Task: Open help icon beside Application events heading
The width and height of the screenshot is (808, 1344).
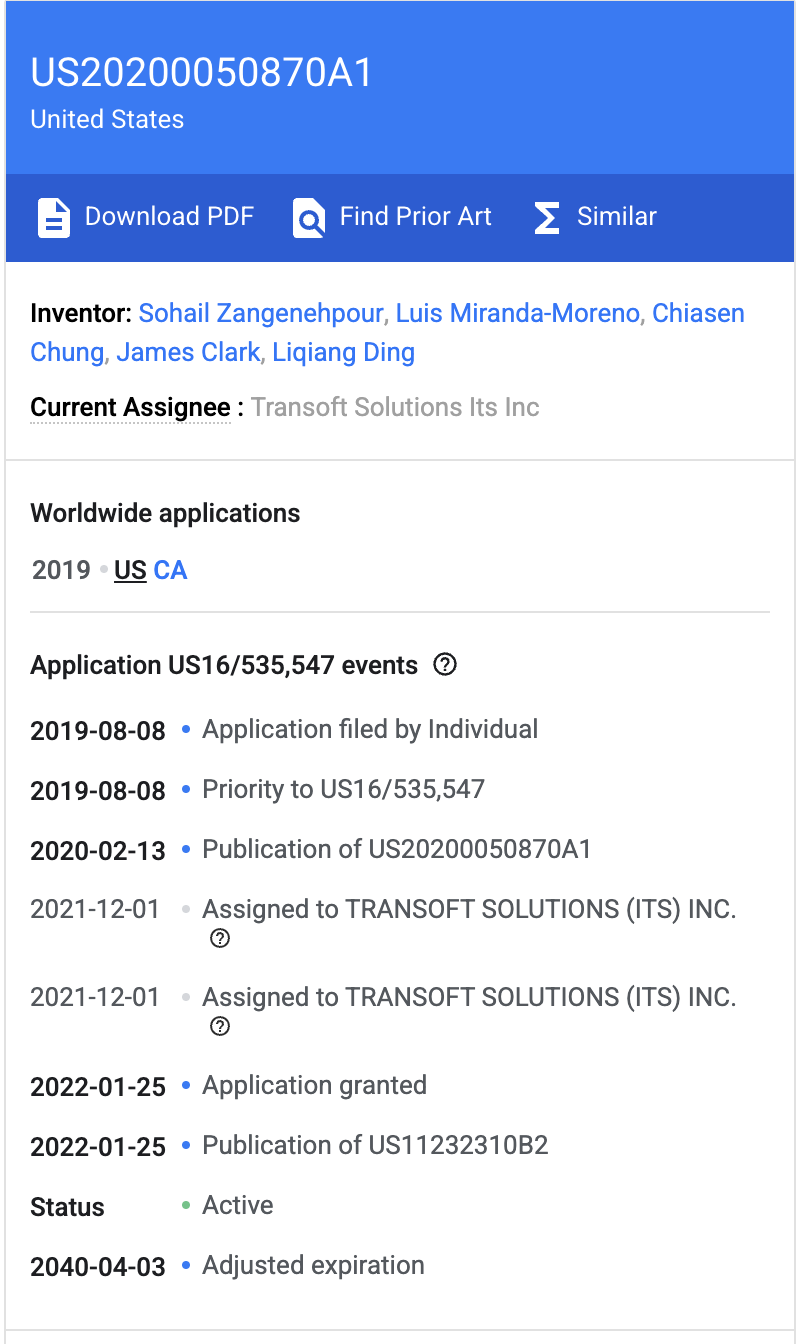Action: click(445, 665)
